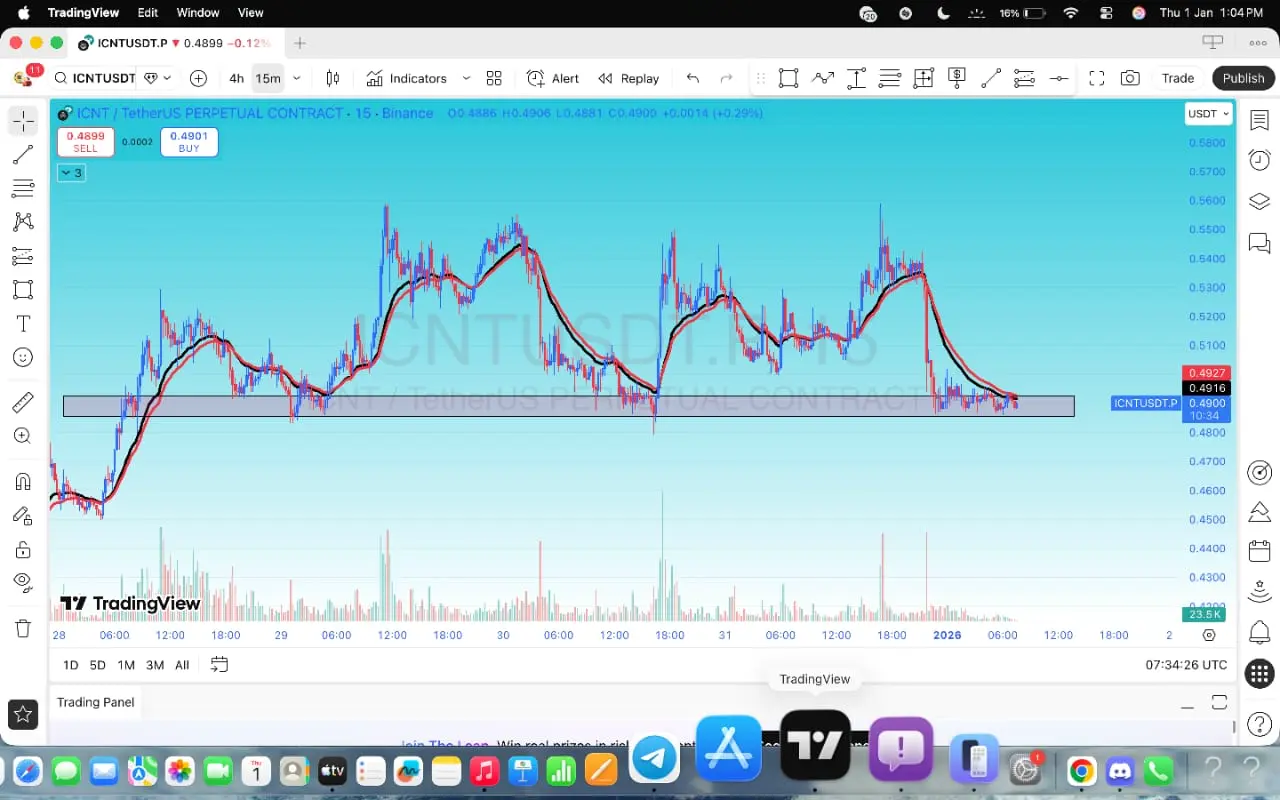Switch to the Trading Panel tab

point(95,702)
